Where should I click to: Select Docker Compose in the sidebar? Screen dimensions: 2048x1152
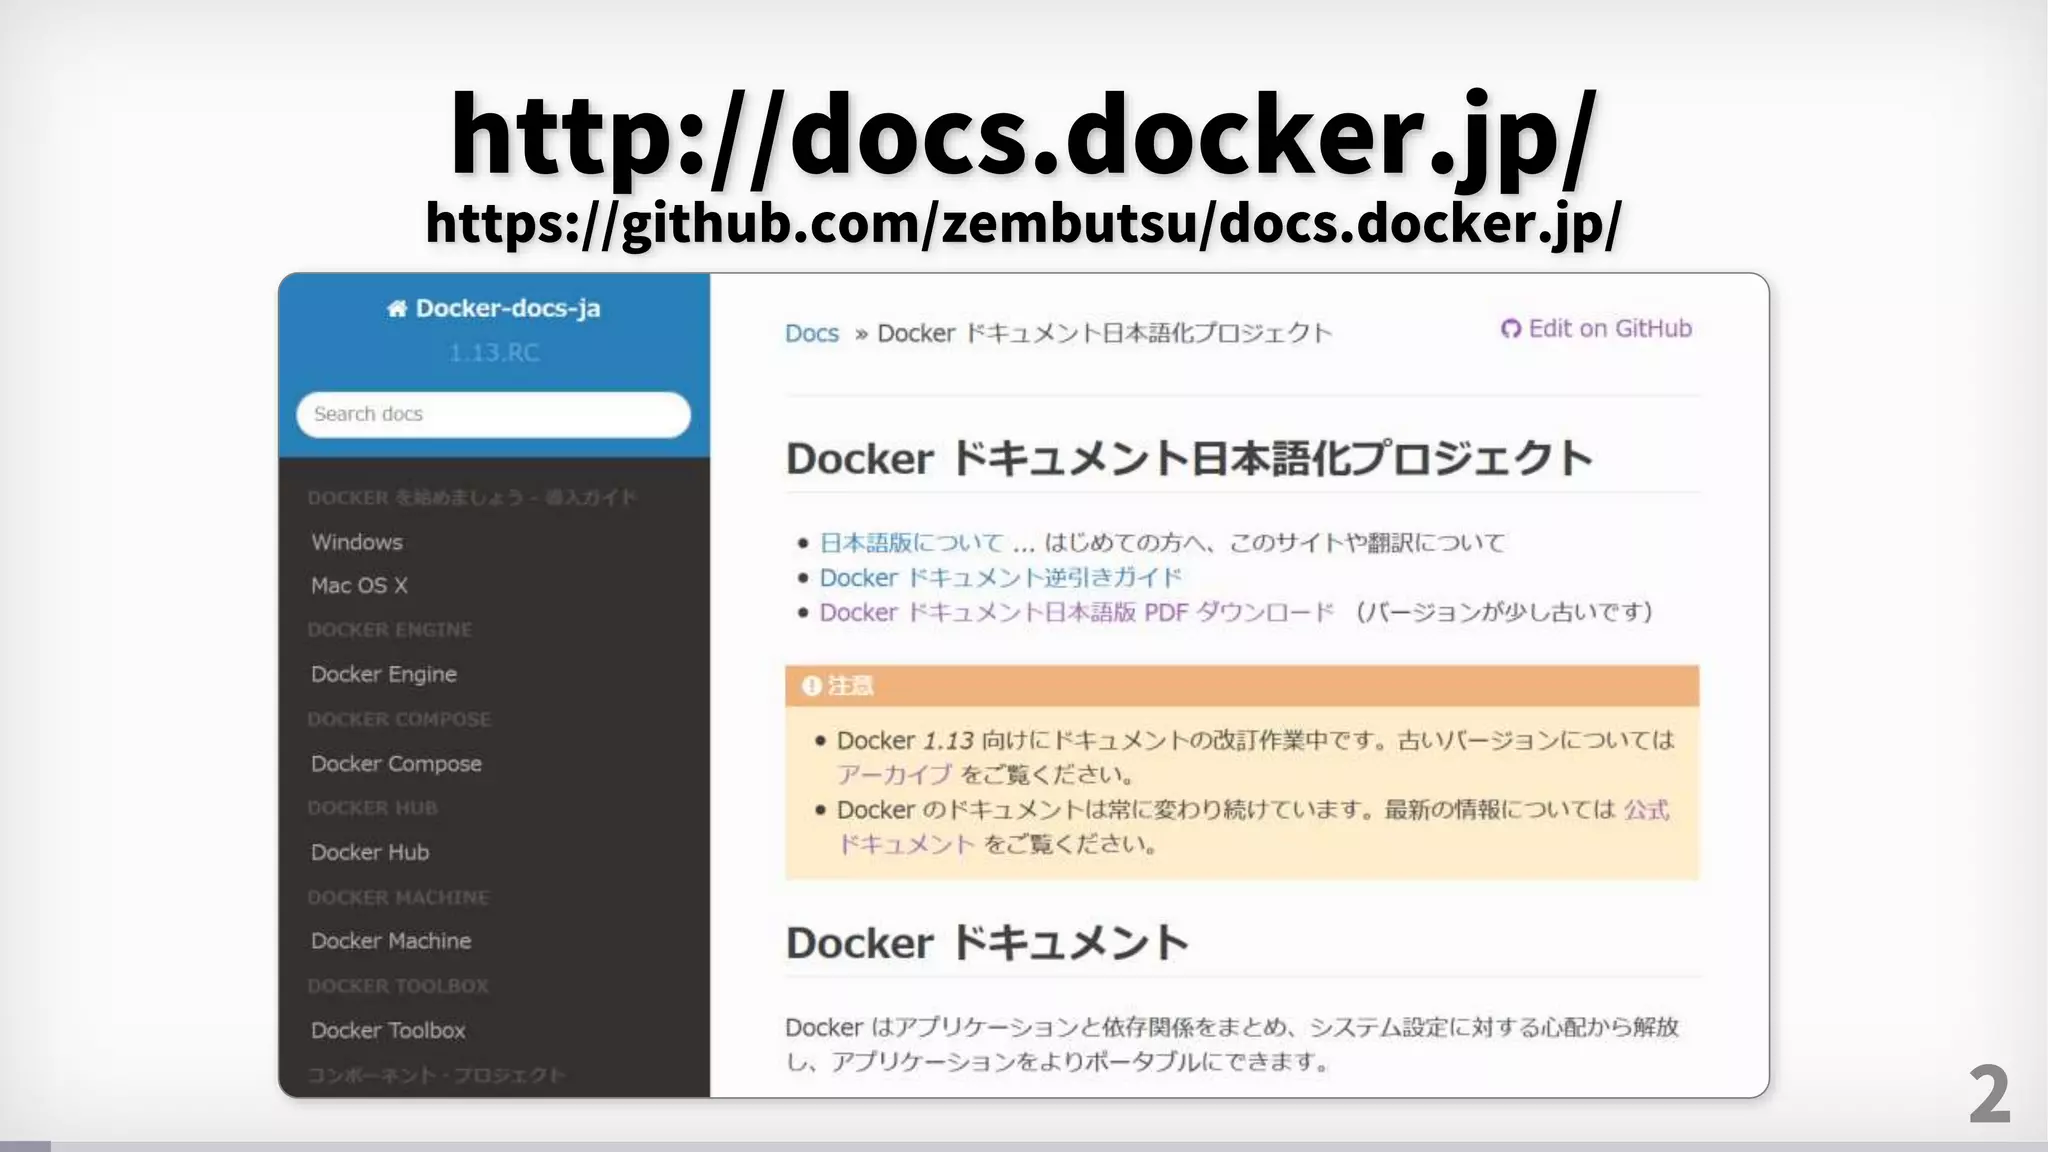[x=396, y=764]
